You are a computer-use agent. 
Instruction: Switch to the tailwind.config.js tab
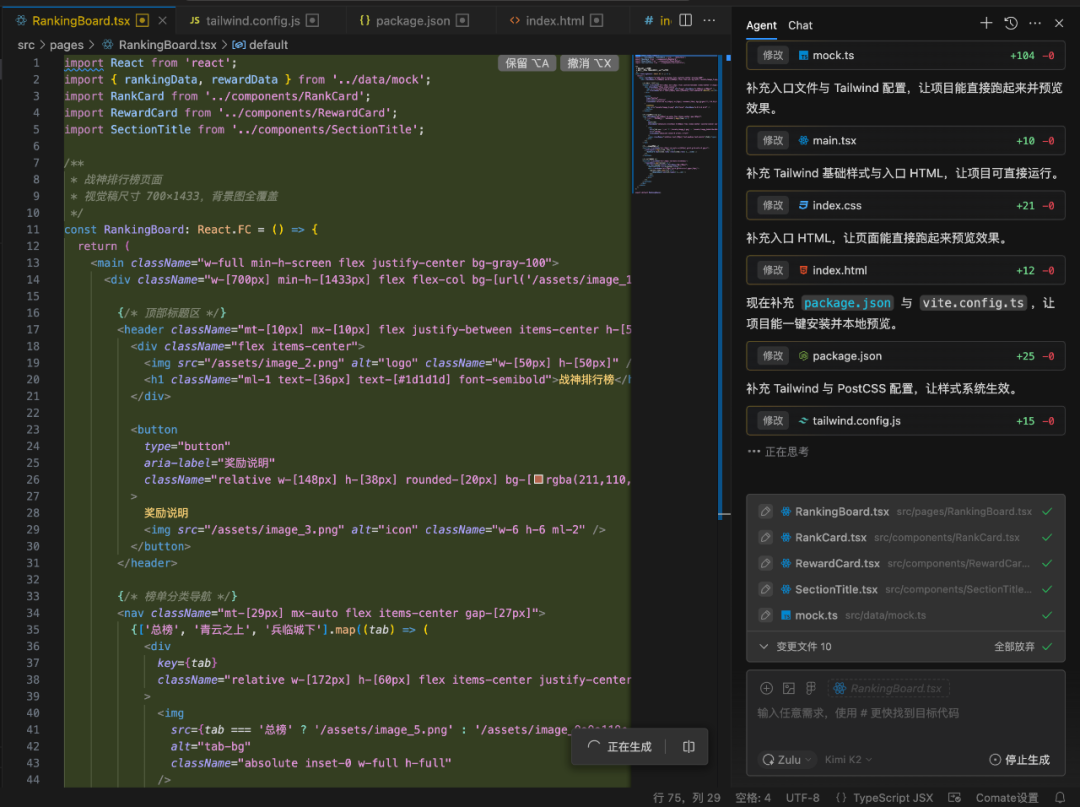[x=253, y=21]
